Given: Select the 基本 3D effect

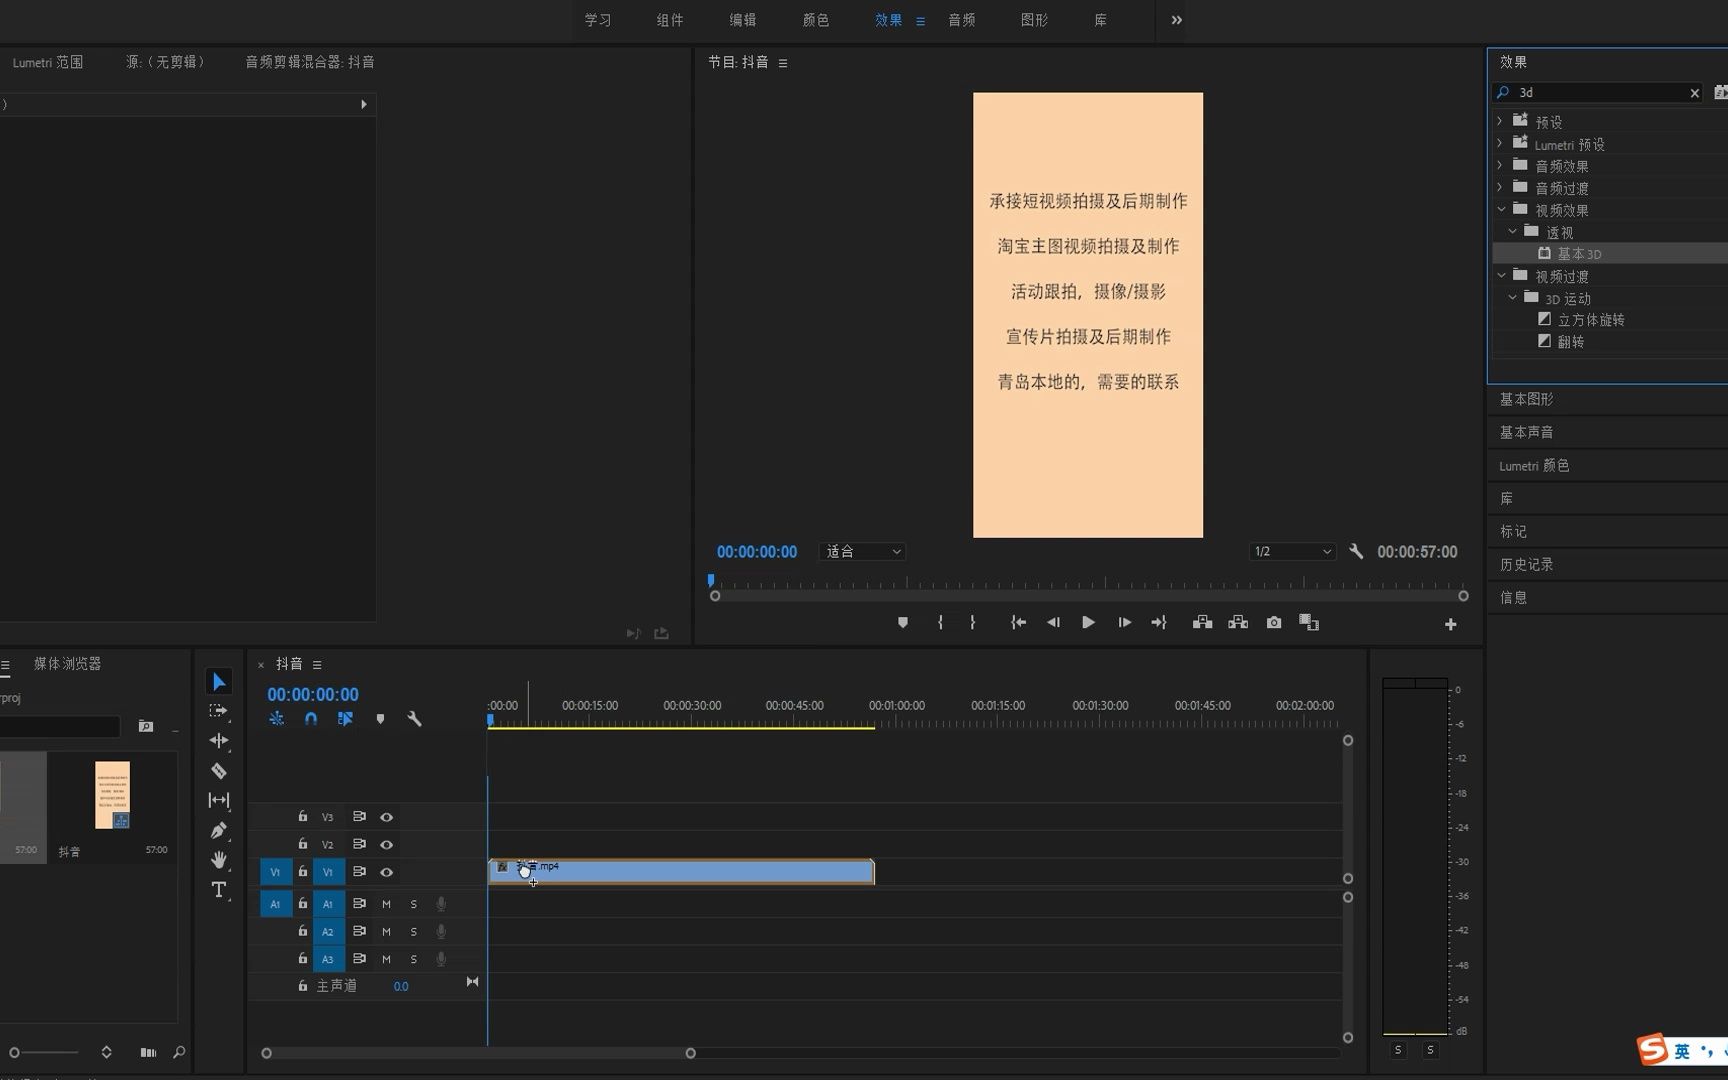Looking at the screenshot, I should (x=1579, y=254).
